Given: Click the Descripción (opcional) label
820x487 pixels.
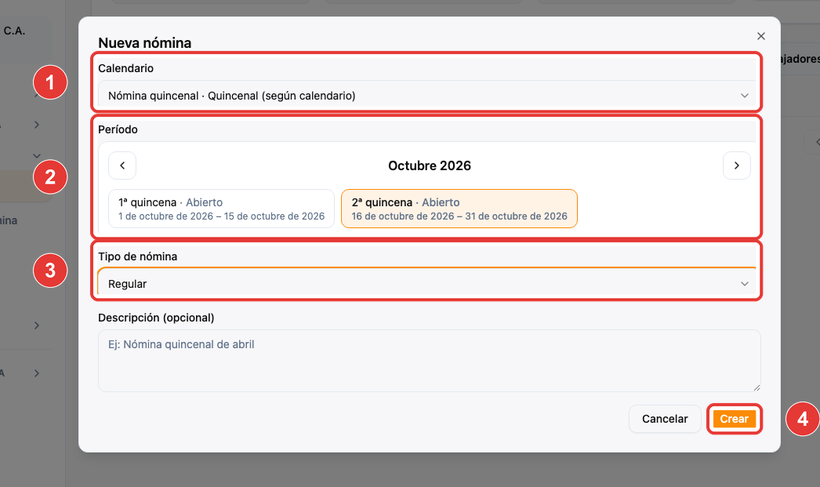Looking at the screenshot, I should (156, 318).
